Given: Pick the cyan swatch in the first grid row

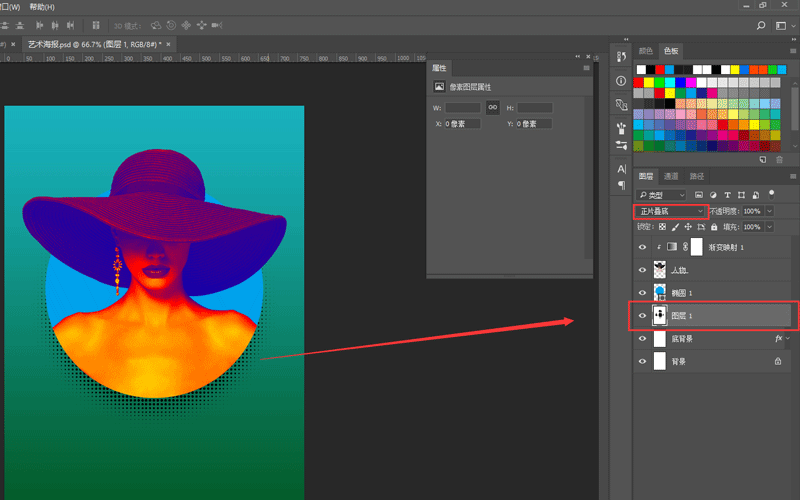Looking at the screenshot, I should (x=670, y=82).
